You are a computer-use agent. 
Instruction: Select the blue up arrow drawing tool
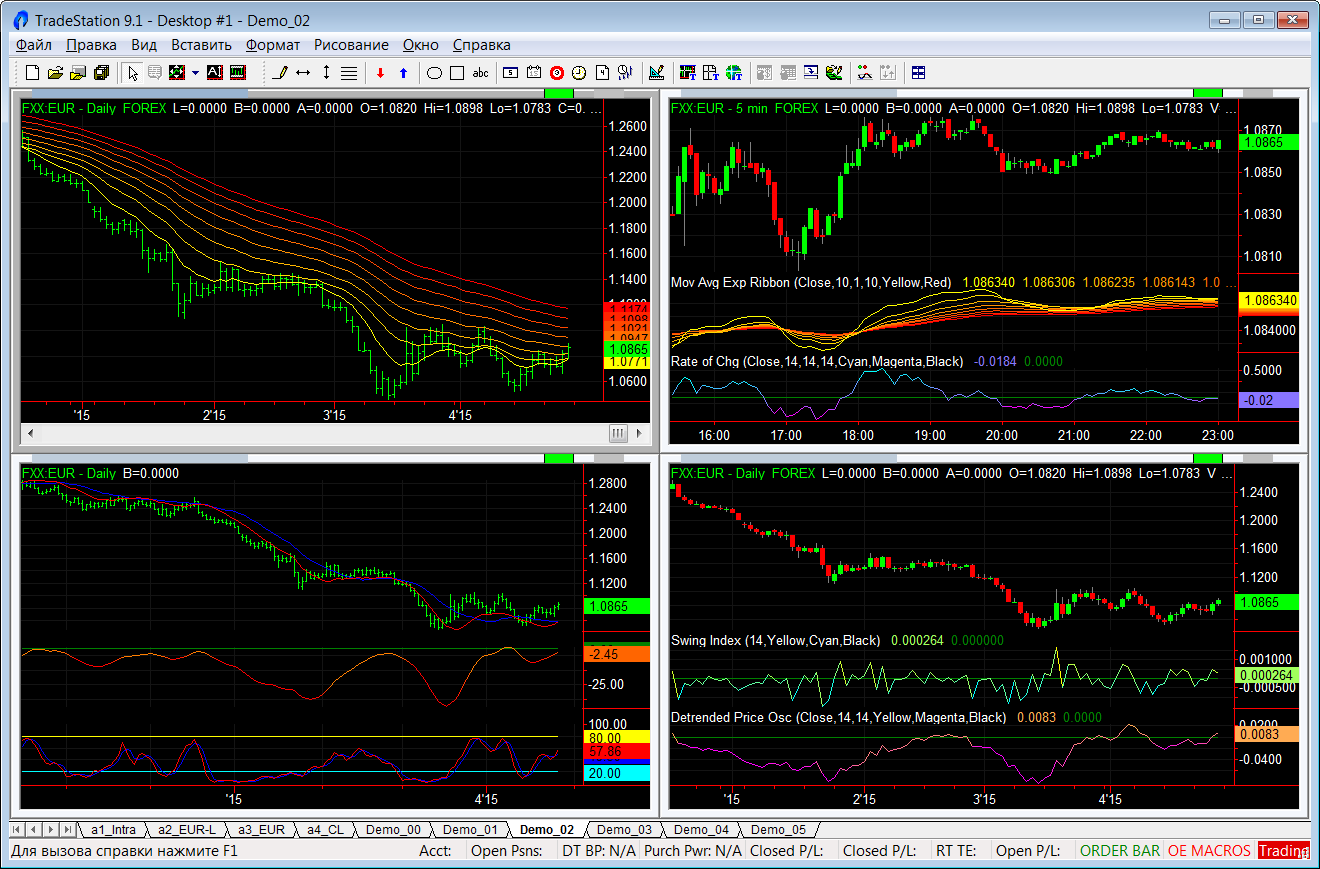tap(403, 72)
